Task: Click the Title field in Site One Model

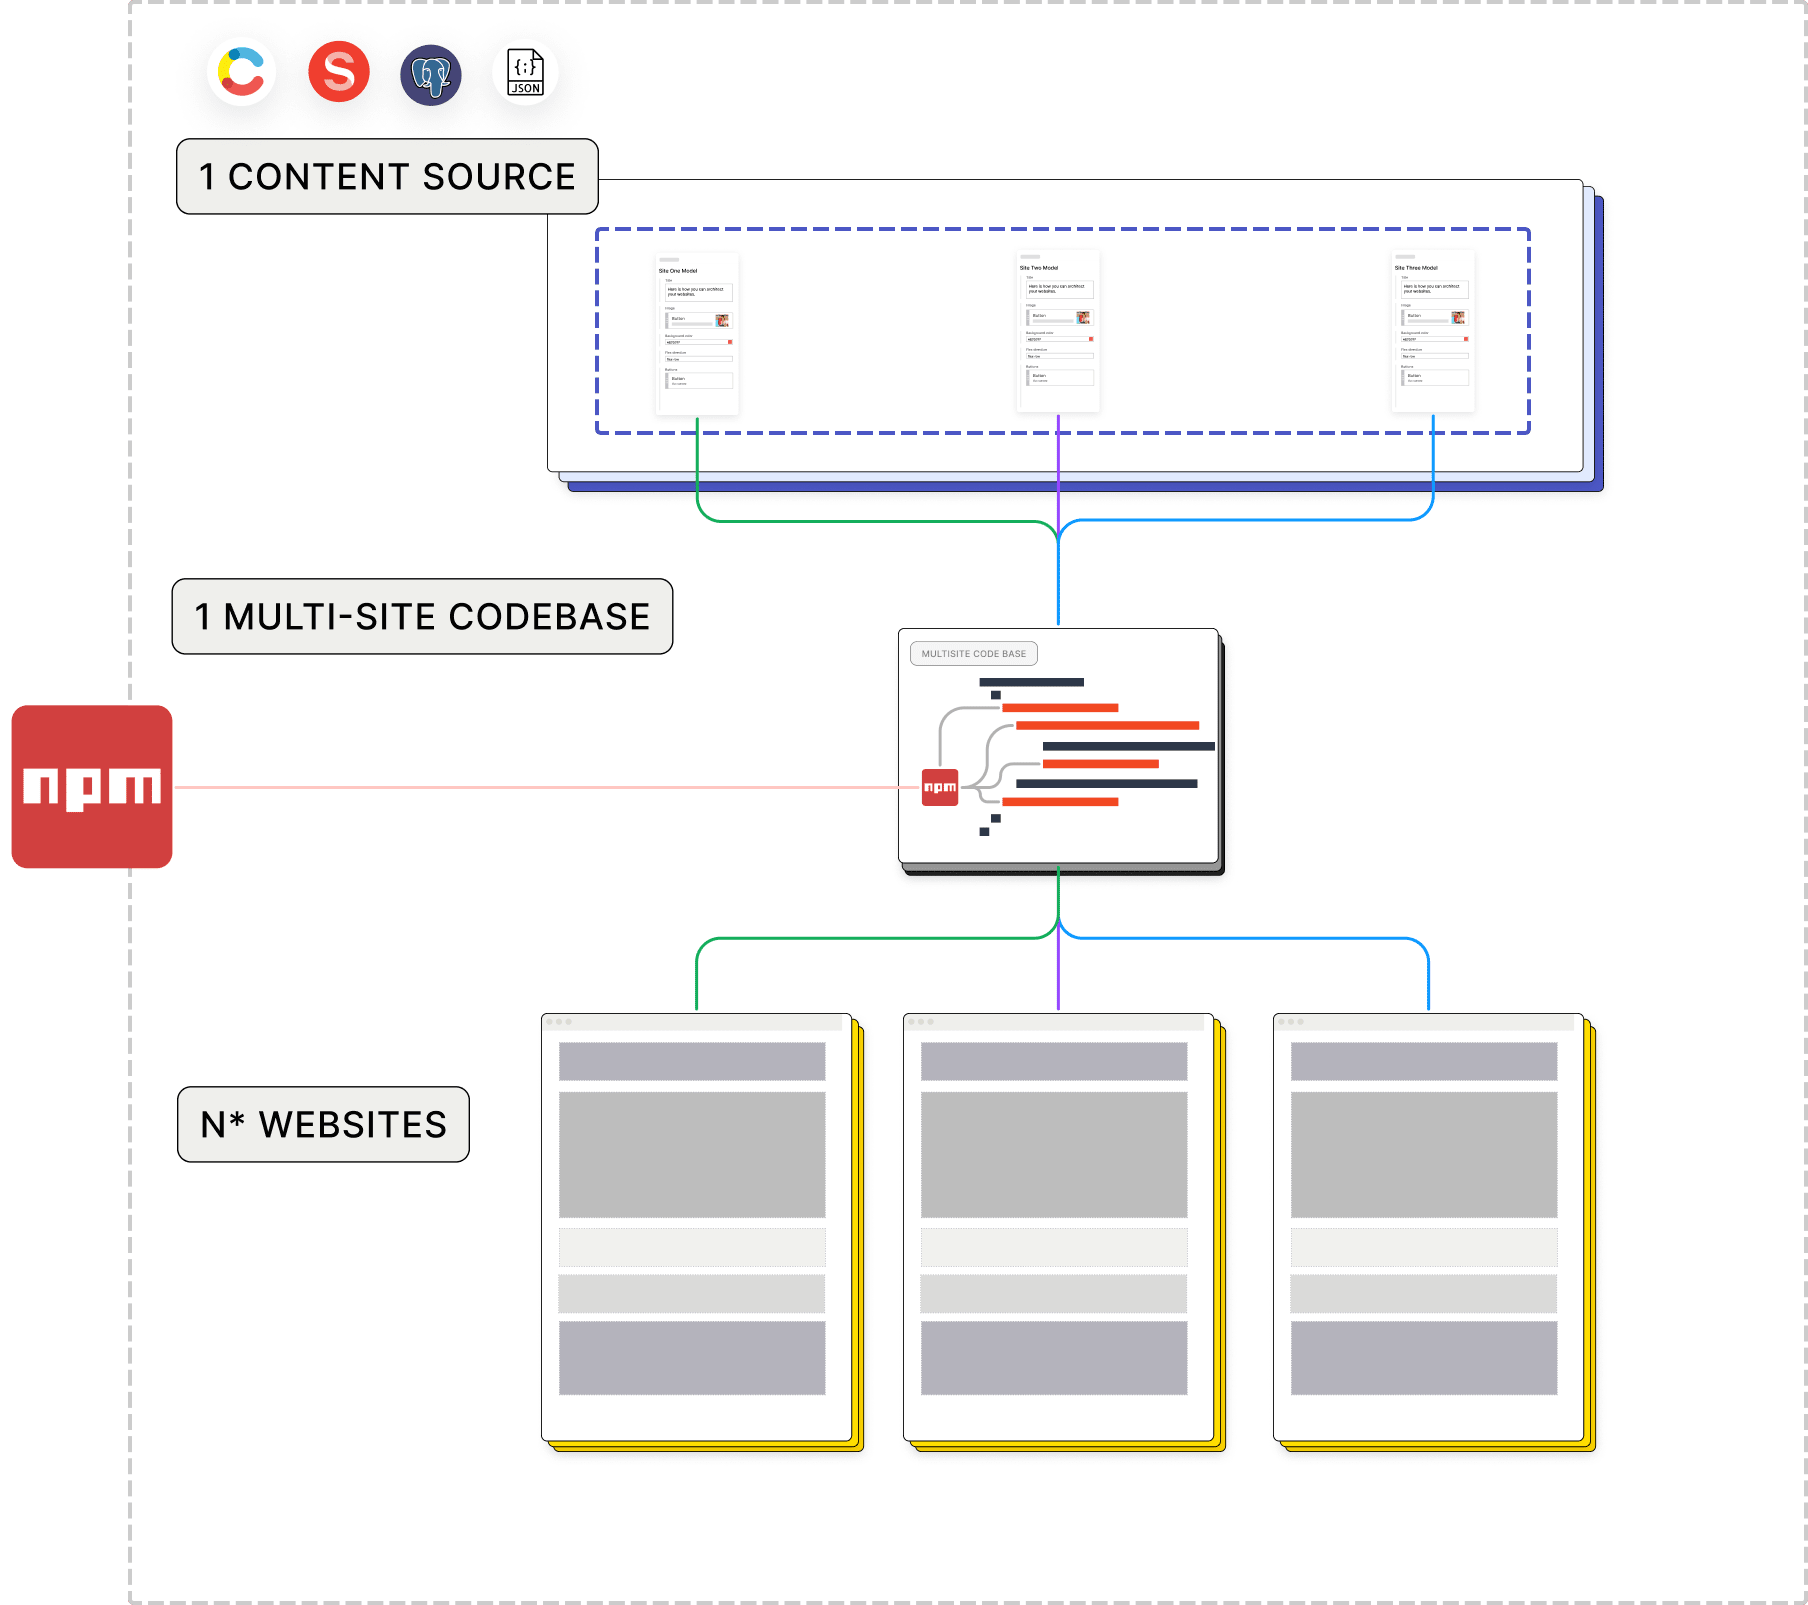Action: tap(699, 292)
